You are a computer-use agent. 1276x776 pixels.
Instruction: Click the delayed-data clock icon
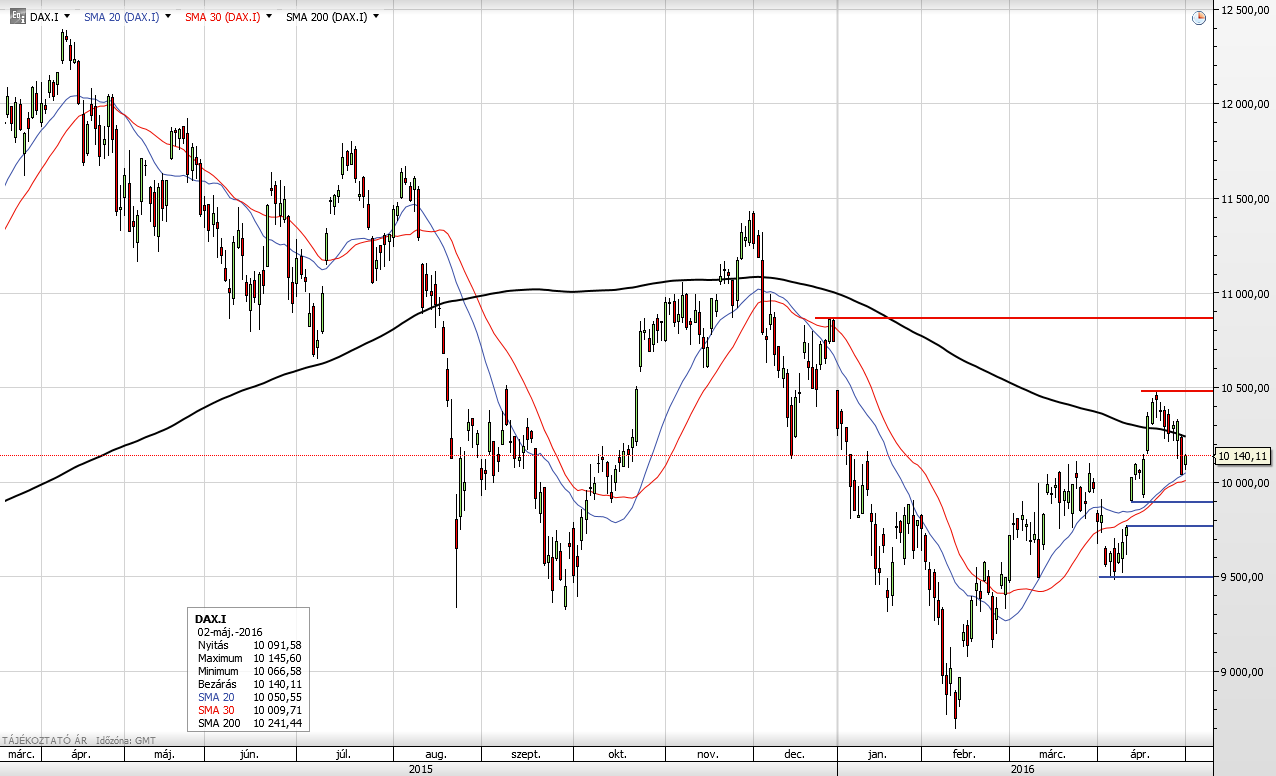pos(1199,18)
